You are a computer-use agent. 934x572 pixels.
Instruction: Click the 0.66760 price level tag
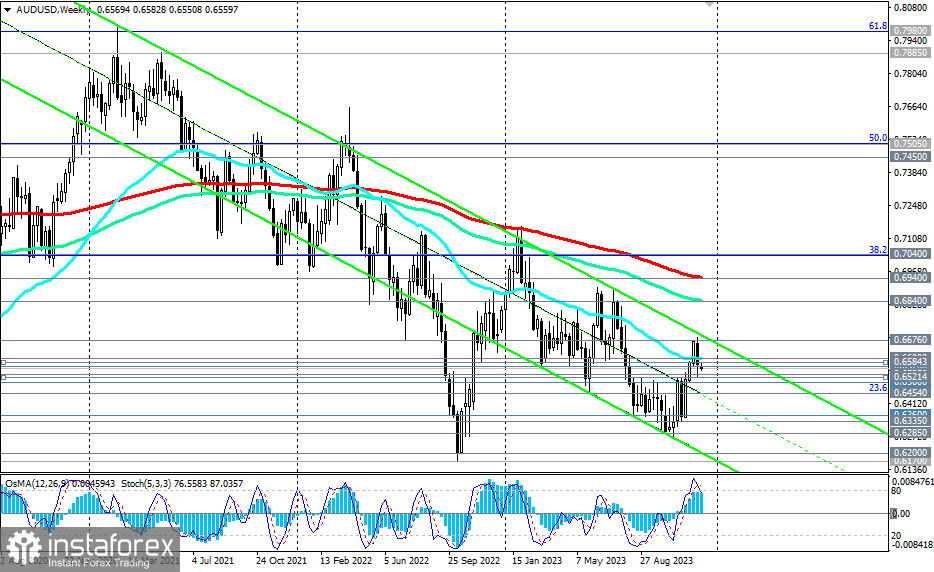coord(910,340)
